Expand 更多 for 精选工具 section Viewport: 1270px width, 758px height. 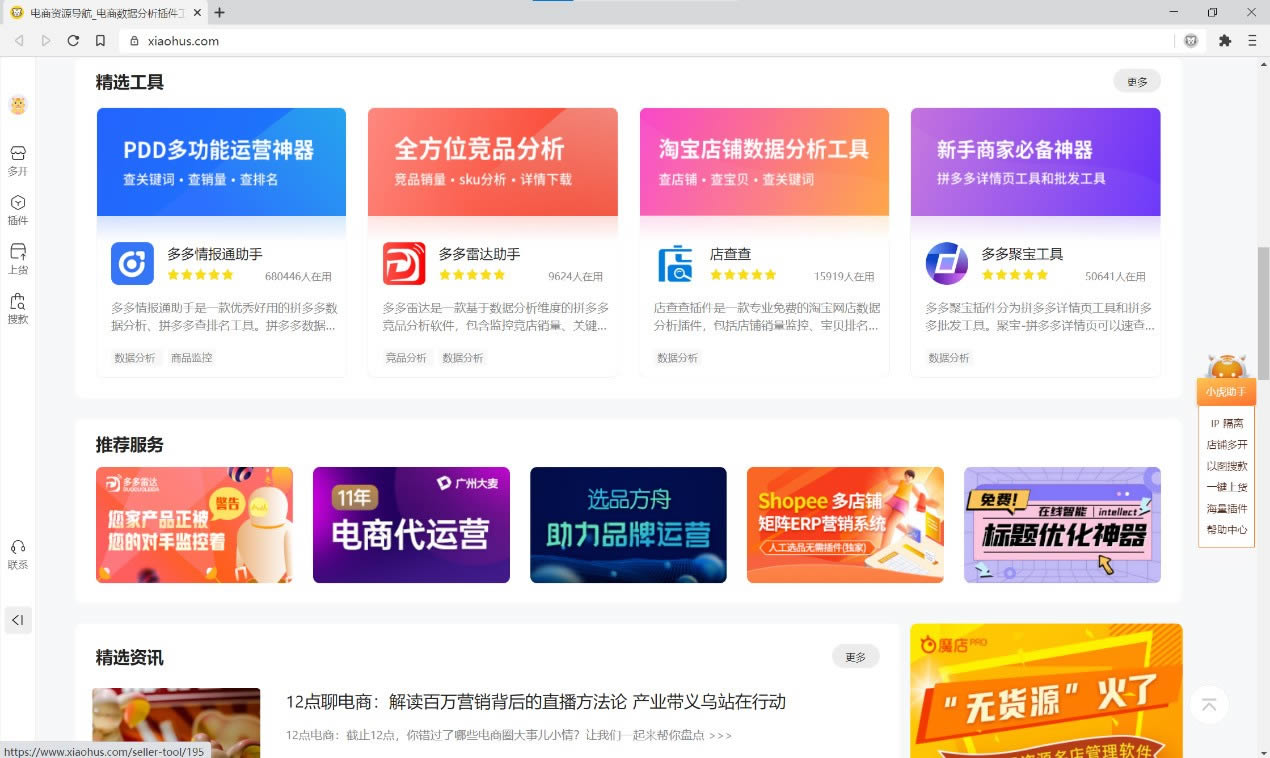(1137, 82)
